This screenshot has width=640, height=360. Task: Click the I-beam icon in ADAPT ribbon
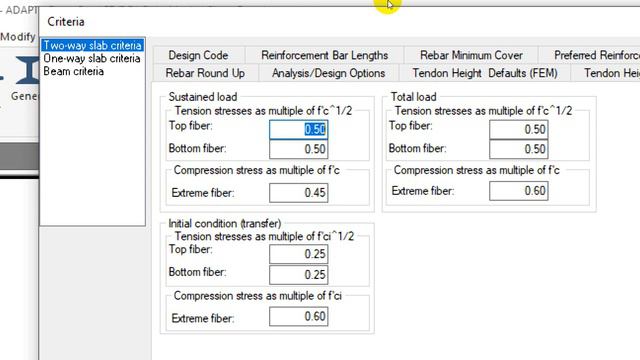tap(28, 70)
